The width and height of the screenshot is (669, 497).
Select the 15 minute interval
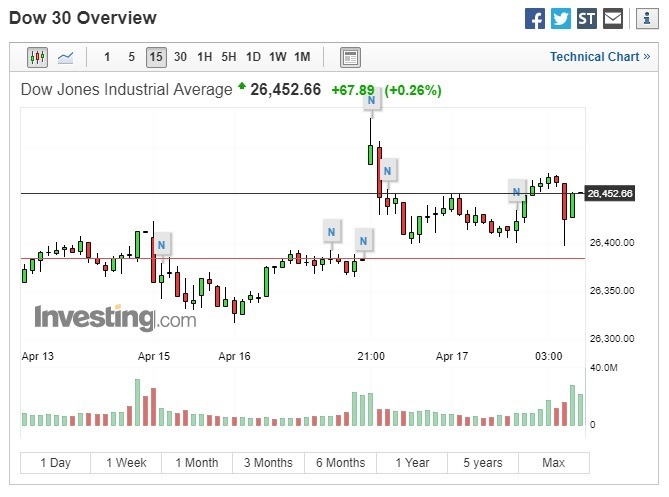156,57
